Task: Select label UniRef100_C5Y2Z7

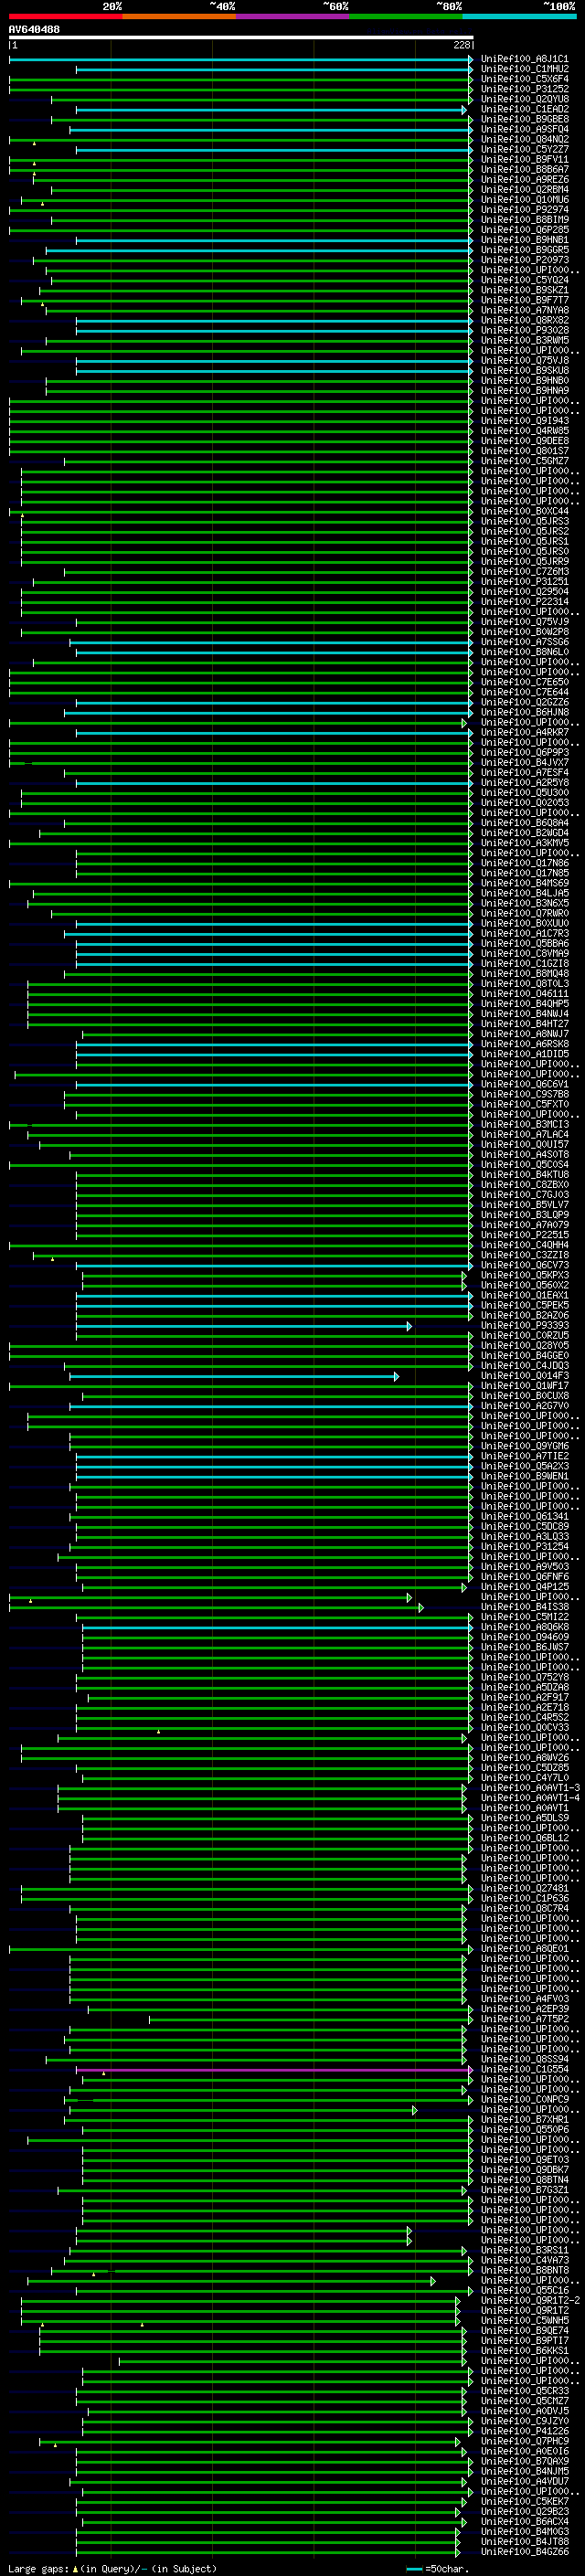Action: (524, 149)
